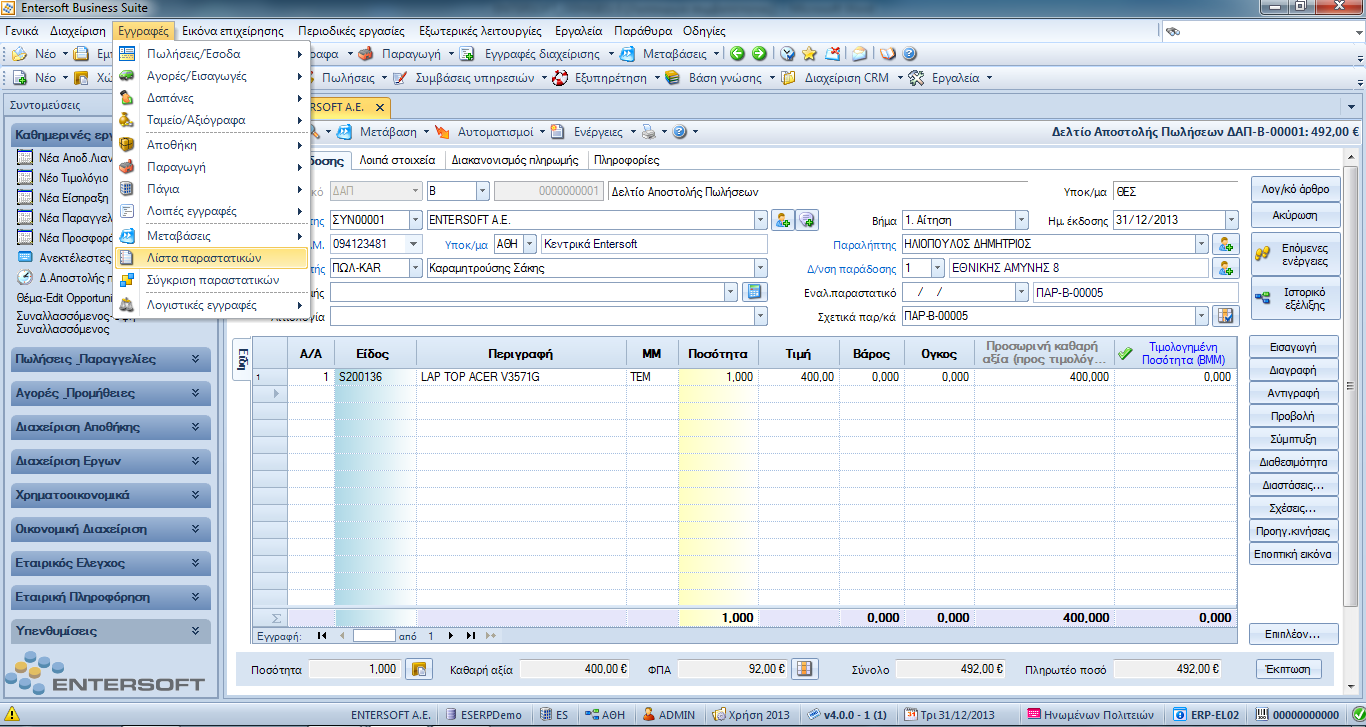Open Εξυπηρέτηση lifebuoy toolbar item
This screenshot has height=727, width=1366.
[604, 77]
